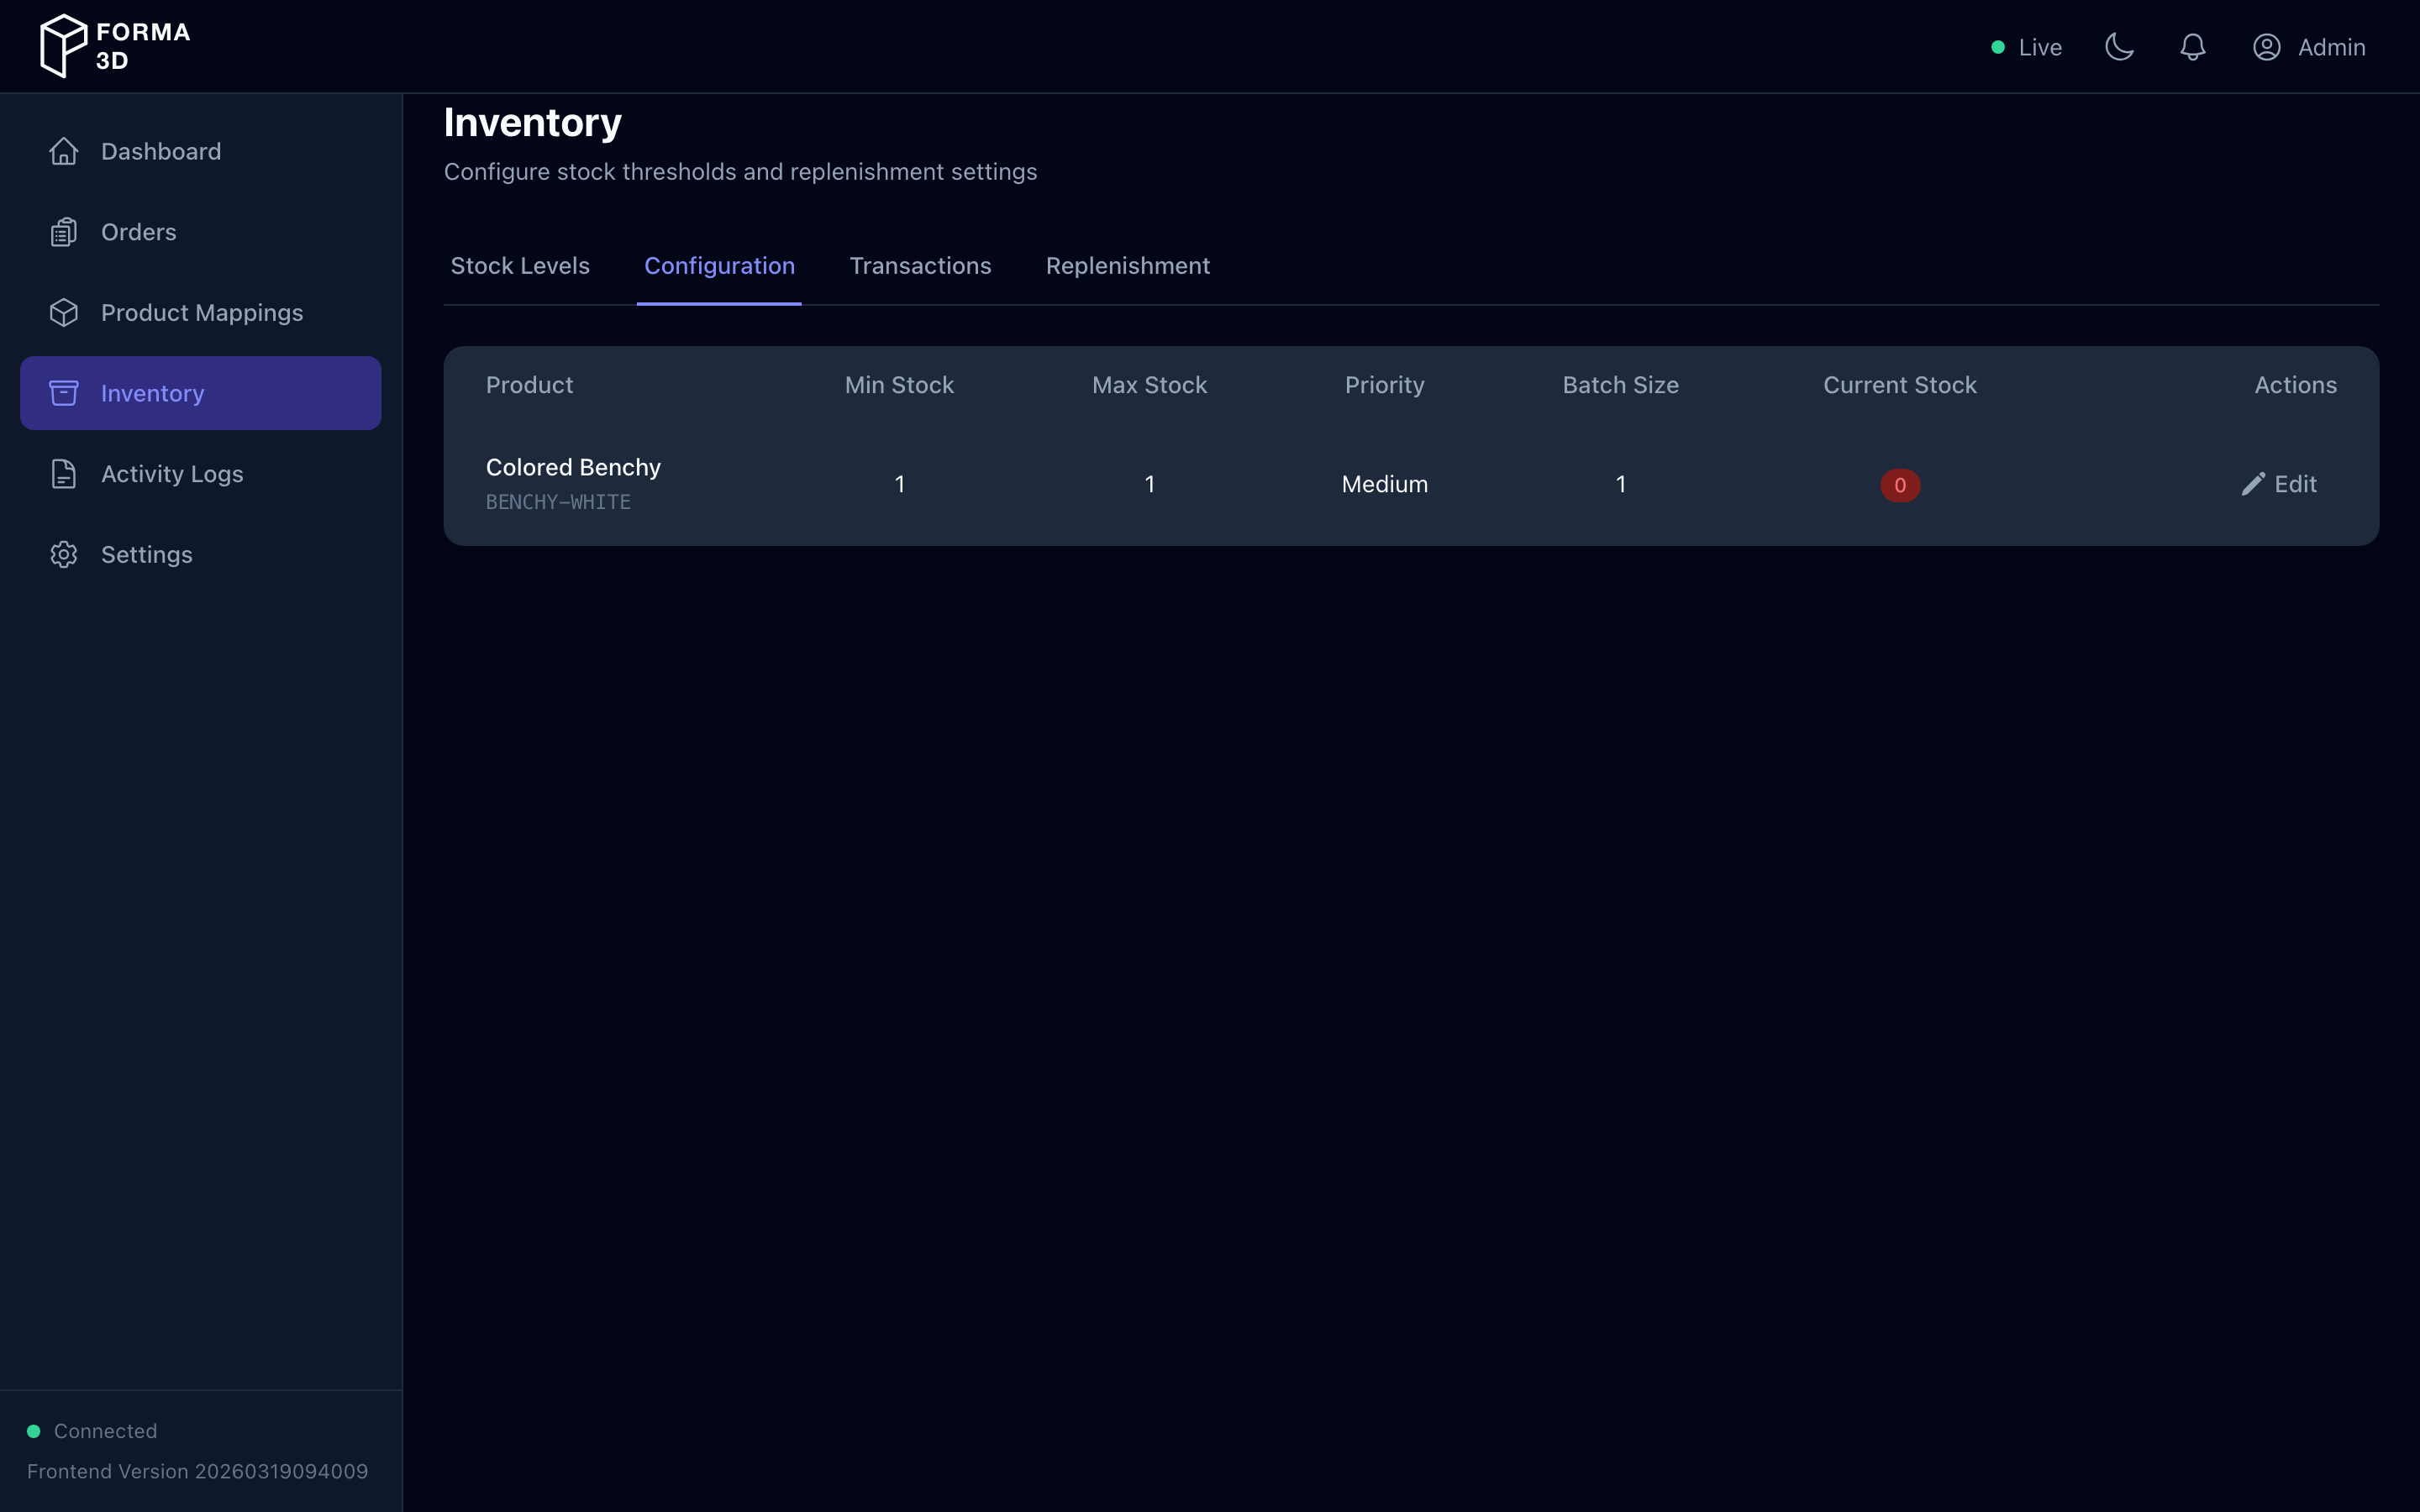Click the Connected status dot
The image size is (2420, 1512).
point(34,1430)
